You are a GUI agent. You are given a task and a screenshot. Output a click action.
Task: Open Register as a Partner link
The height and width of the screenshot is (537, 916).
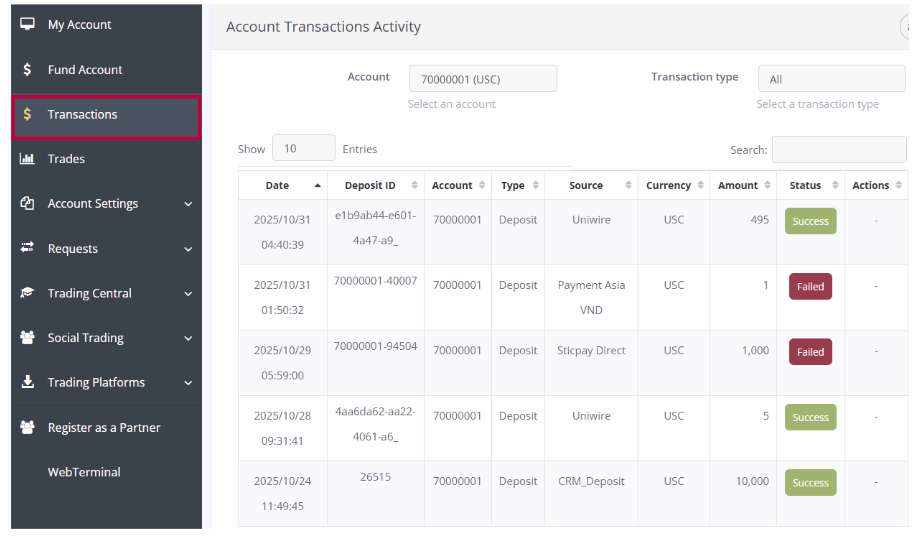click(x=104, y=427)
